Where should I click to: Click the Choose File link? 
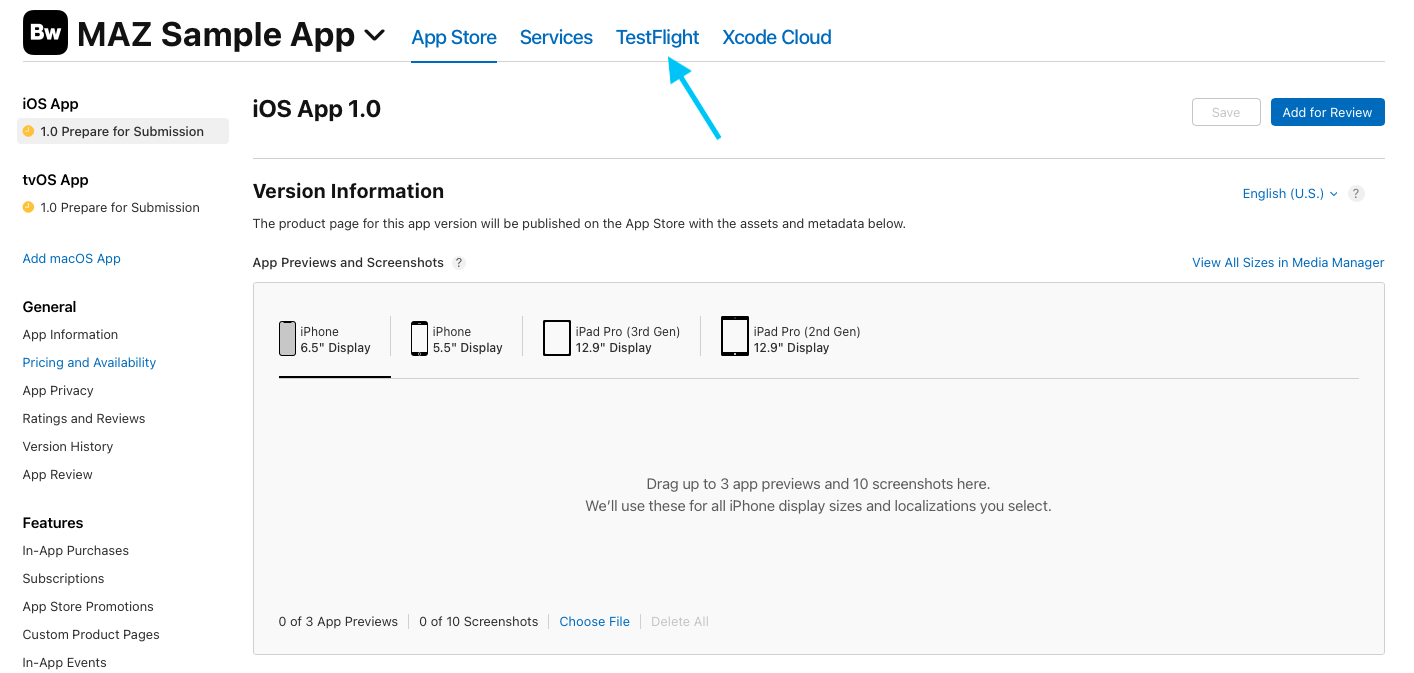point(594,622)
